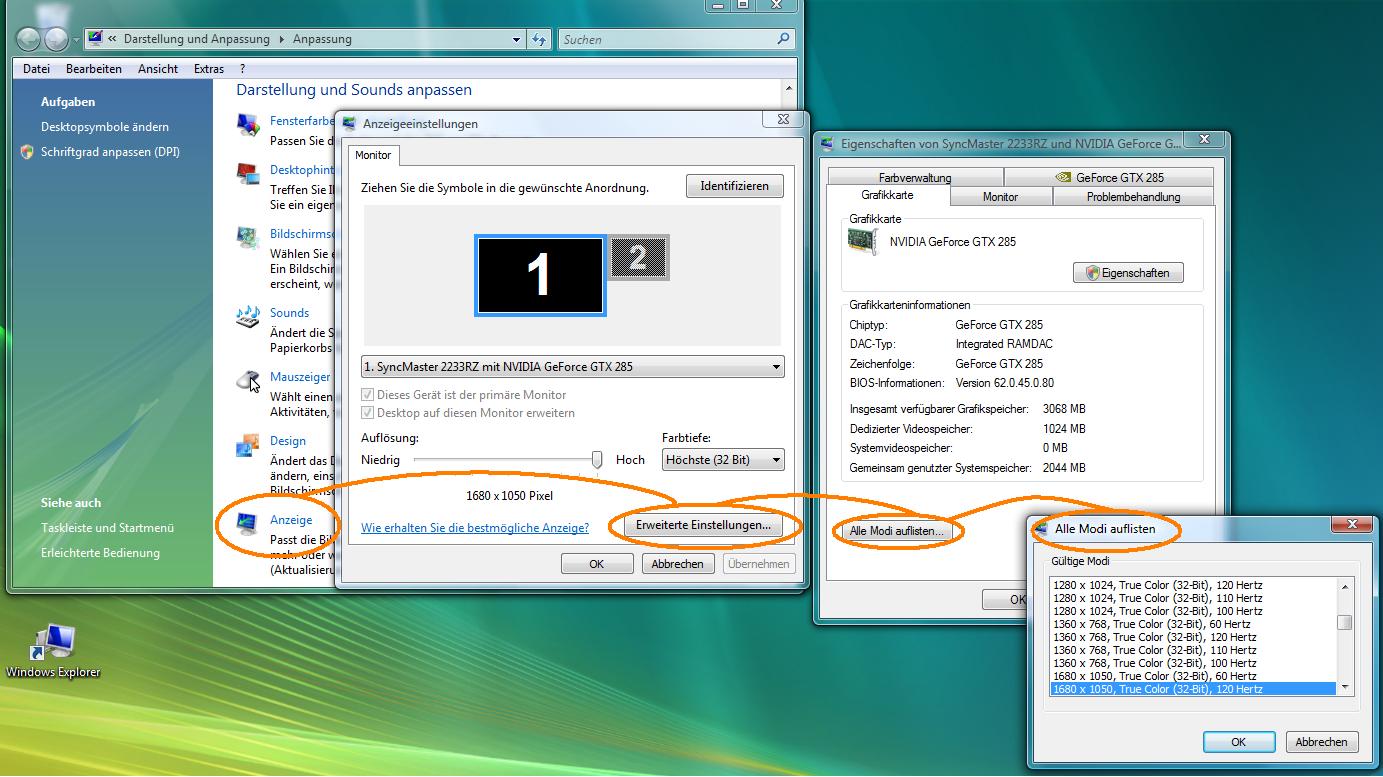1383x777 pixels.
Task: Open Schriftgrad anpassen (DPI) link
Action: pos(110,152)
